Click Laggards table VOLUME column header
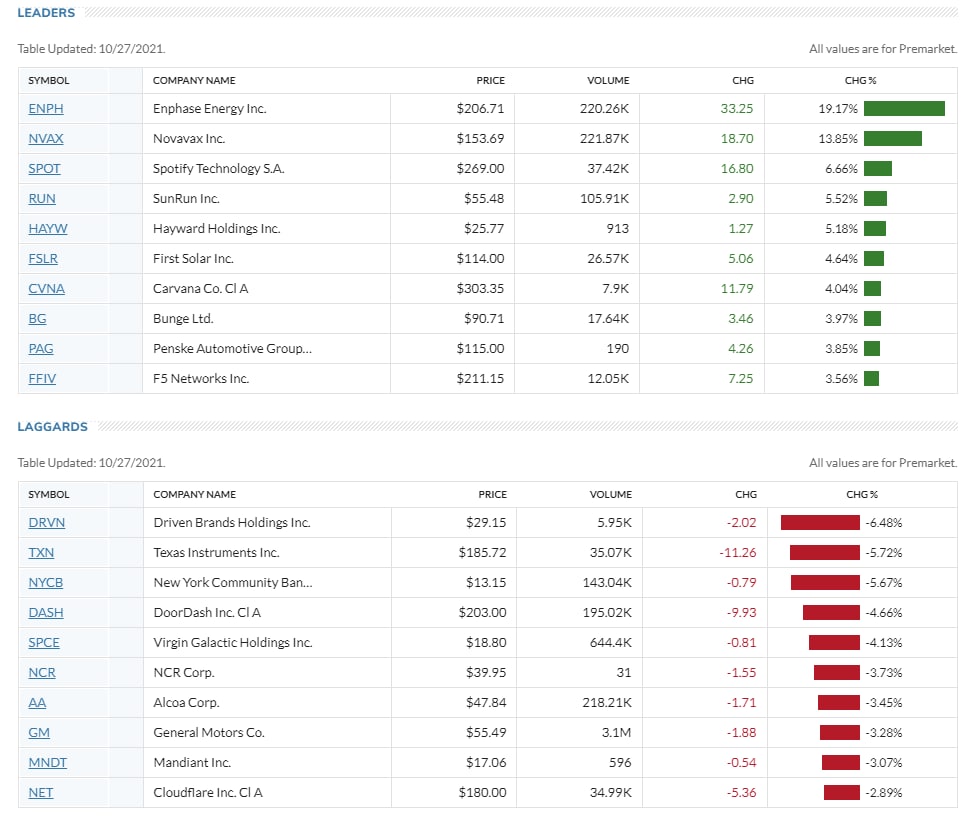Viewport: 976px width, 818px height. click(x=611, y=494)
